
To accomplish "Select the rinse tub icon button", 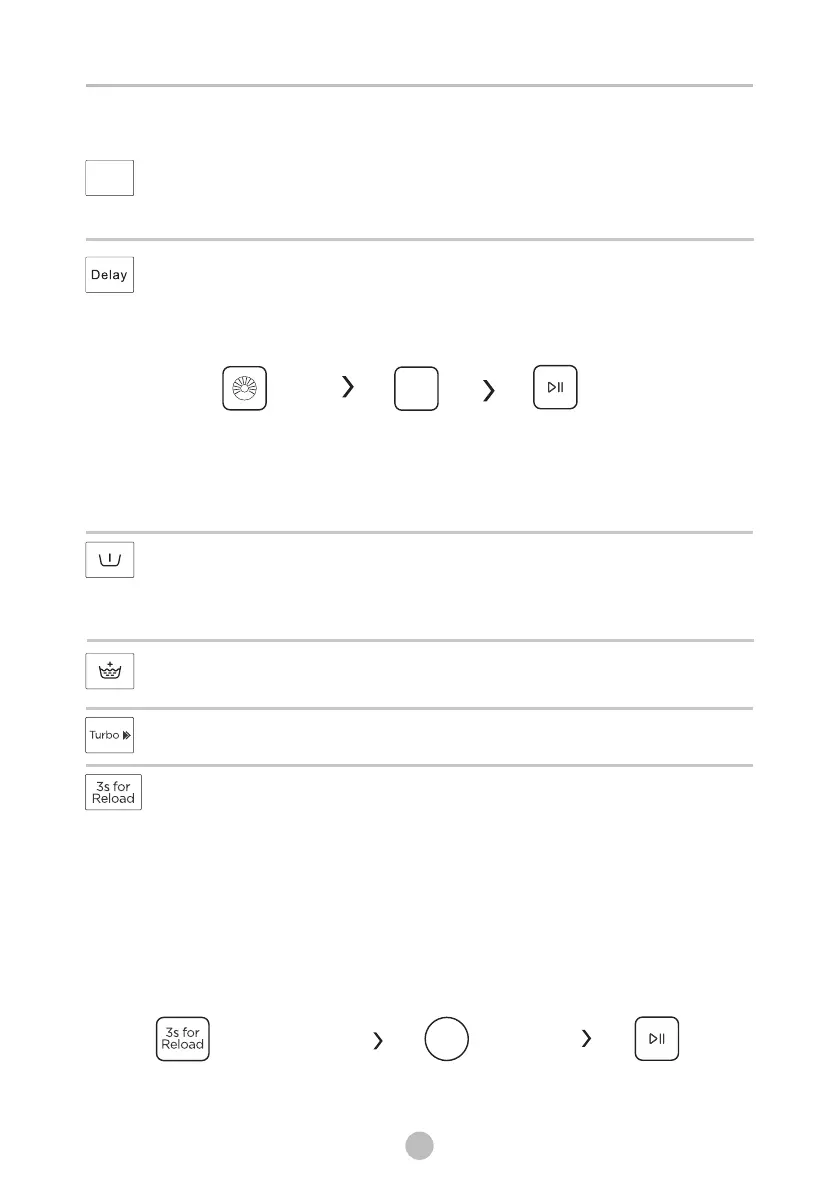I will tap(109, 560).
